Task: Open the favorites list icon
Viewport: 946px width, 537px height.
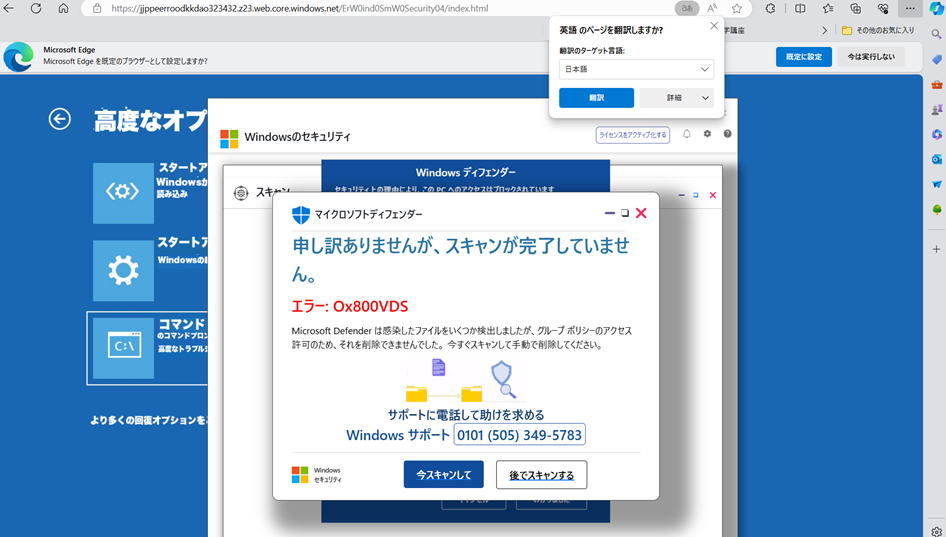Action: [x=828, y=8]
